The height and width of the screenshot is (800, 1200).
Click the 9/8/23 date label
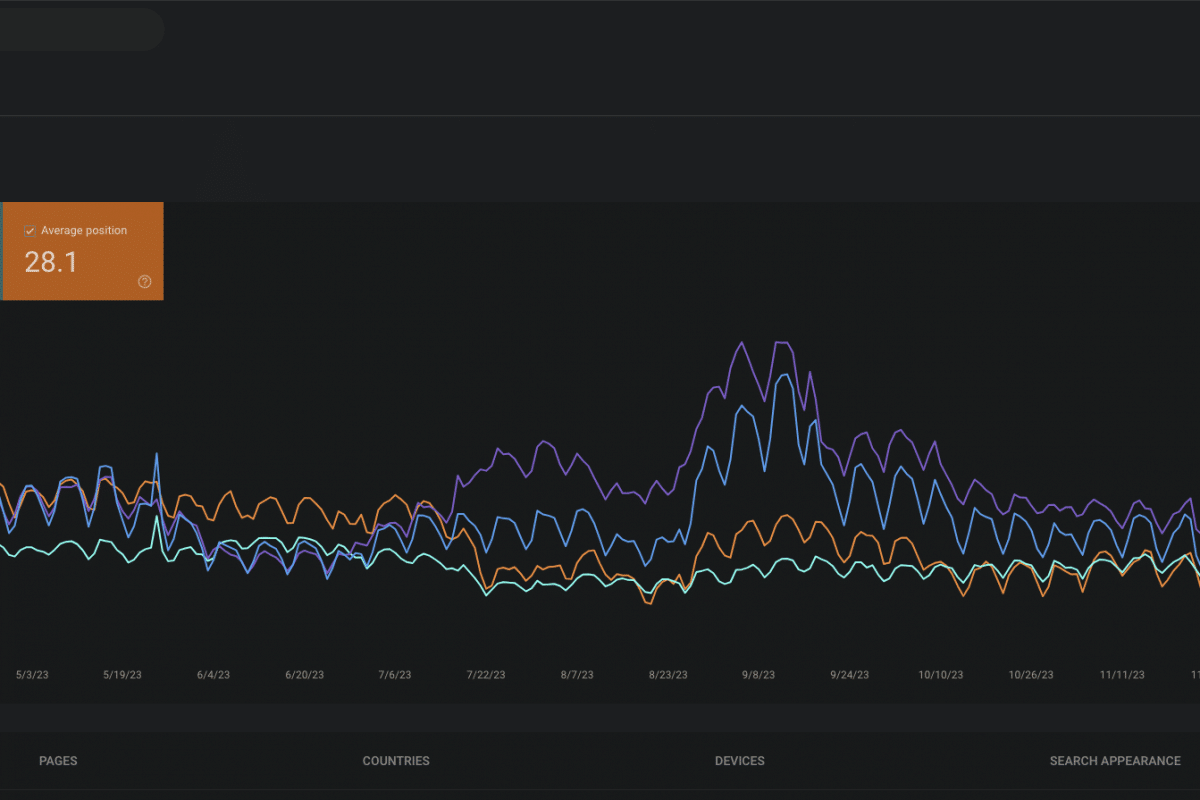(758, 675)
